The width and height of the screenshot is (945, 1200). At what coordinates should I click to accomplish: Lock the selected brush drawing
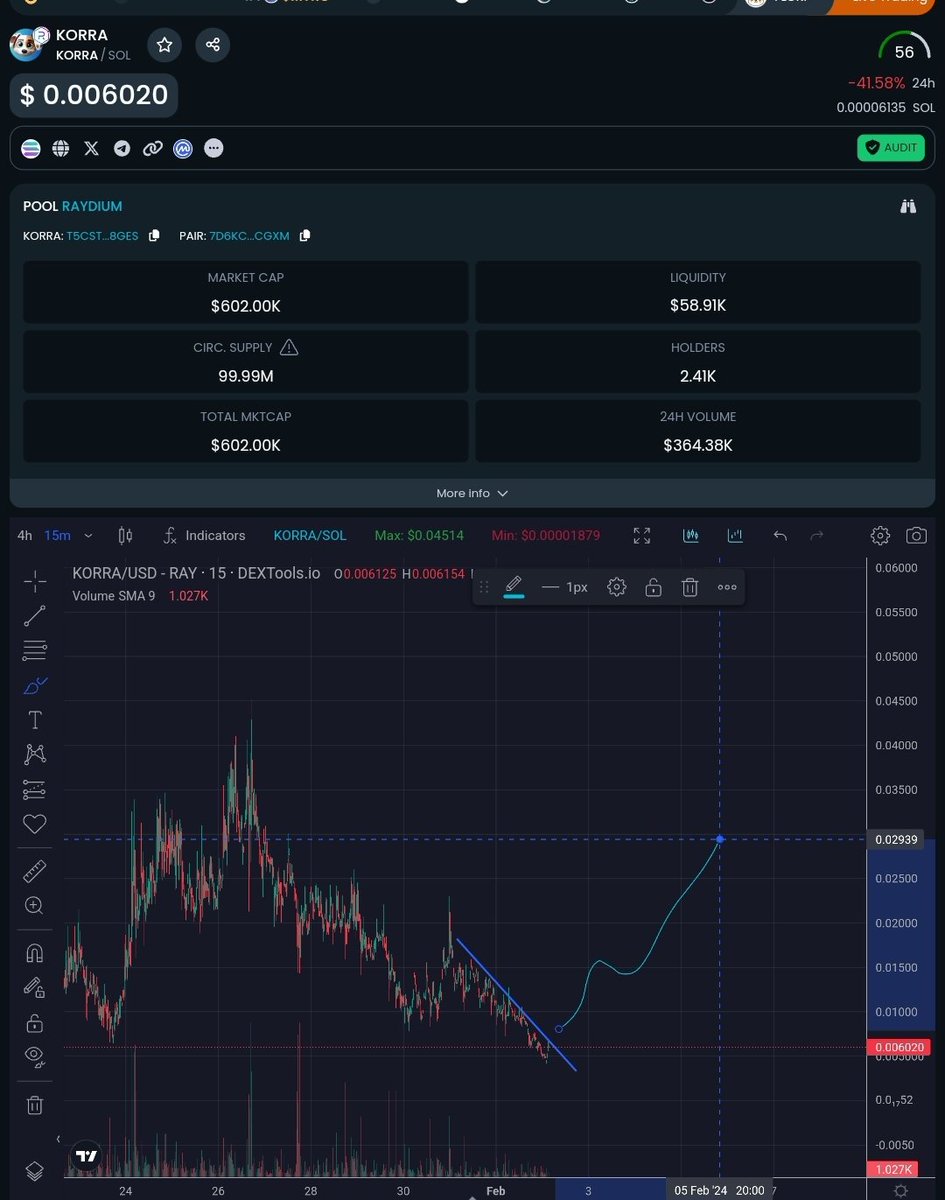click(653, 587)
